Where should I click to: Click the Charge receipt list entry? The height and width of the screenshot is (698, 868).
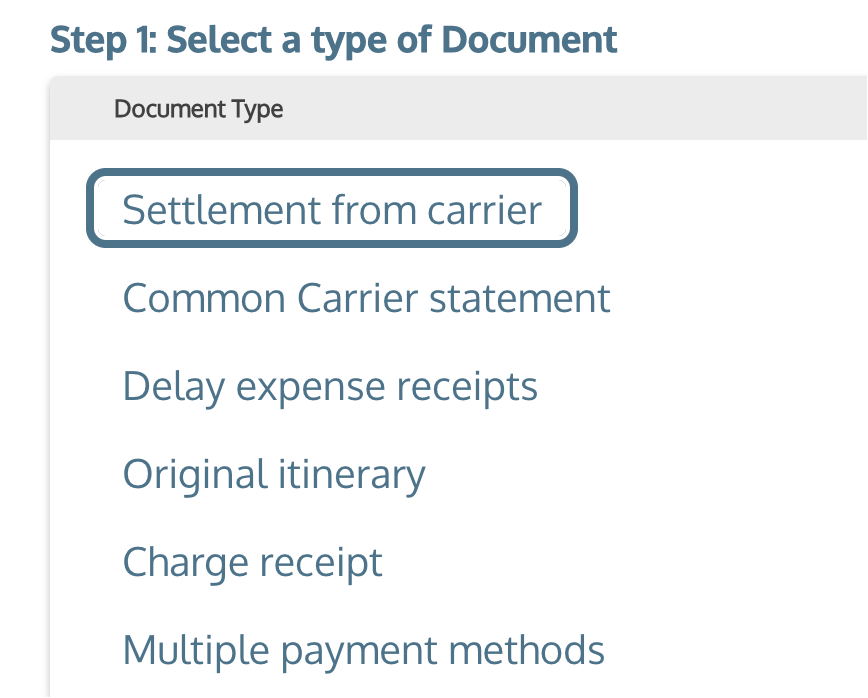pos(252,562)
